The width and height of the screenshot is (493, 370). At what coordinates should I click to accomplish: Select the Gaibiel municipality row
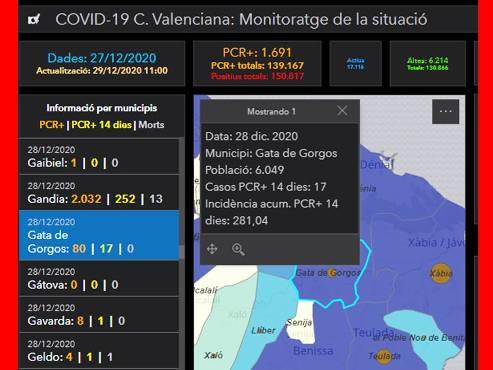pyautogui.click(x=99, y=156)
